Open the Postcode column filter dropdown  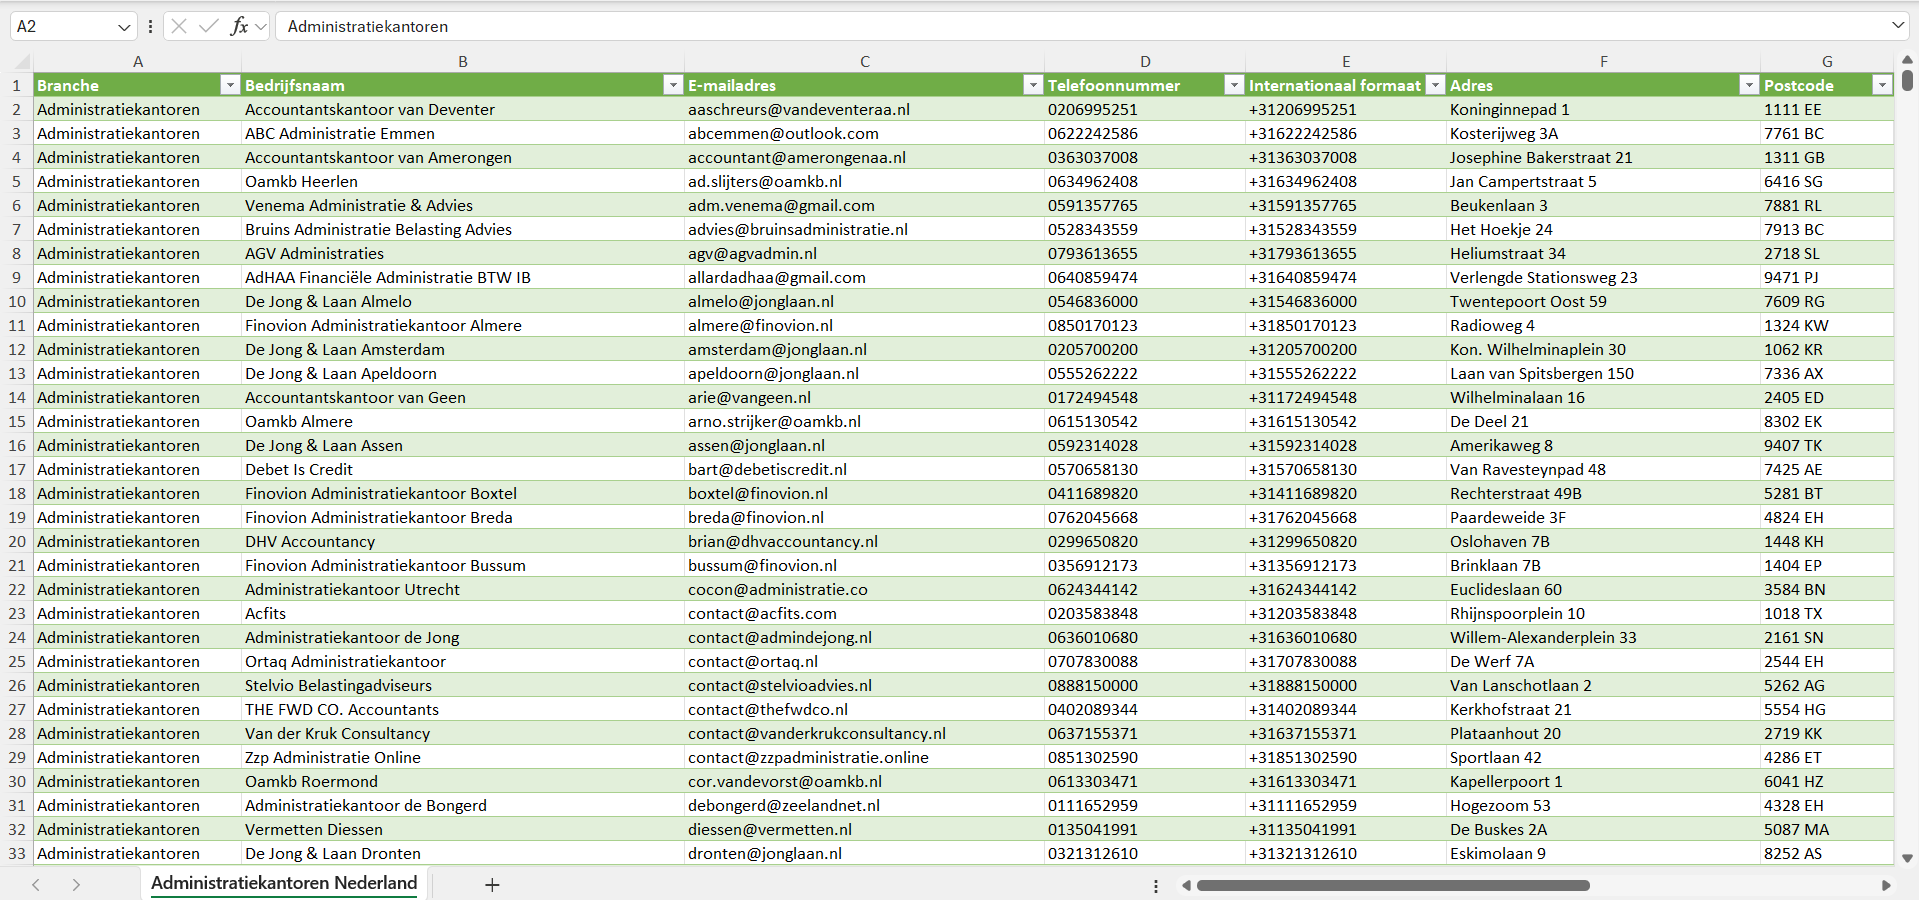1881,86
